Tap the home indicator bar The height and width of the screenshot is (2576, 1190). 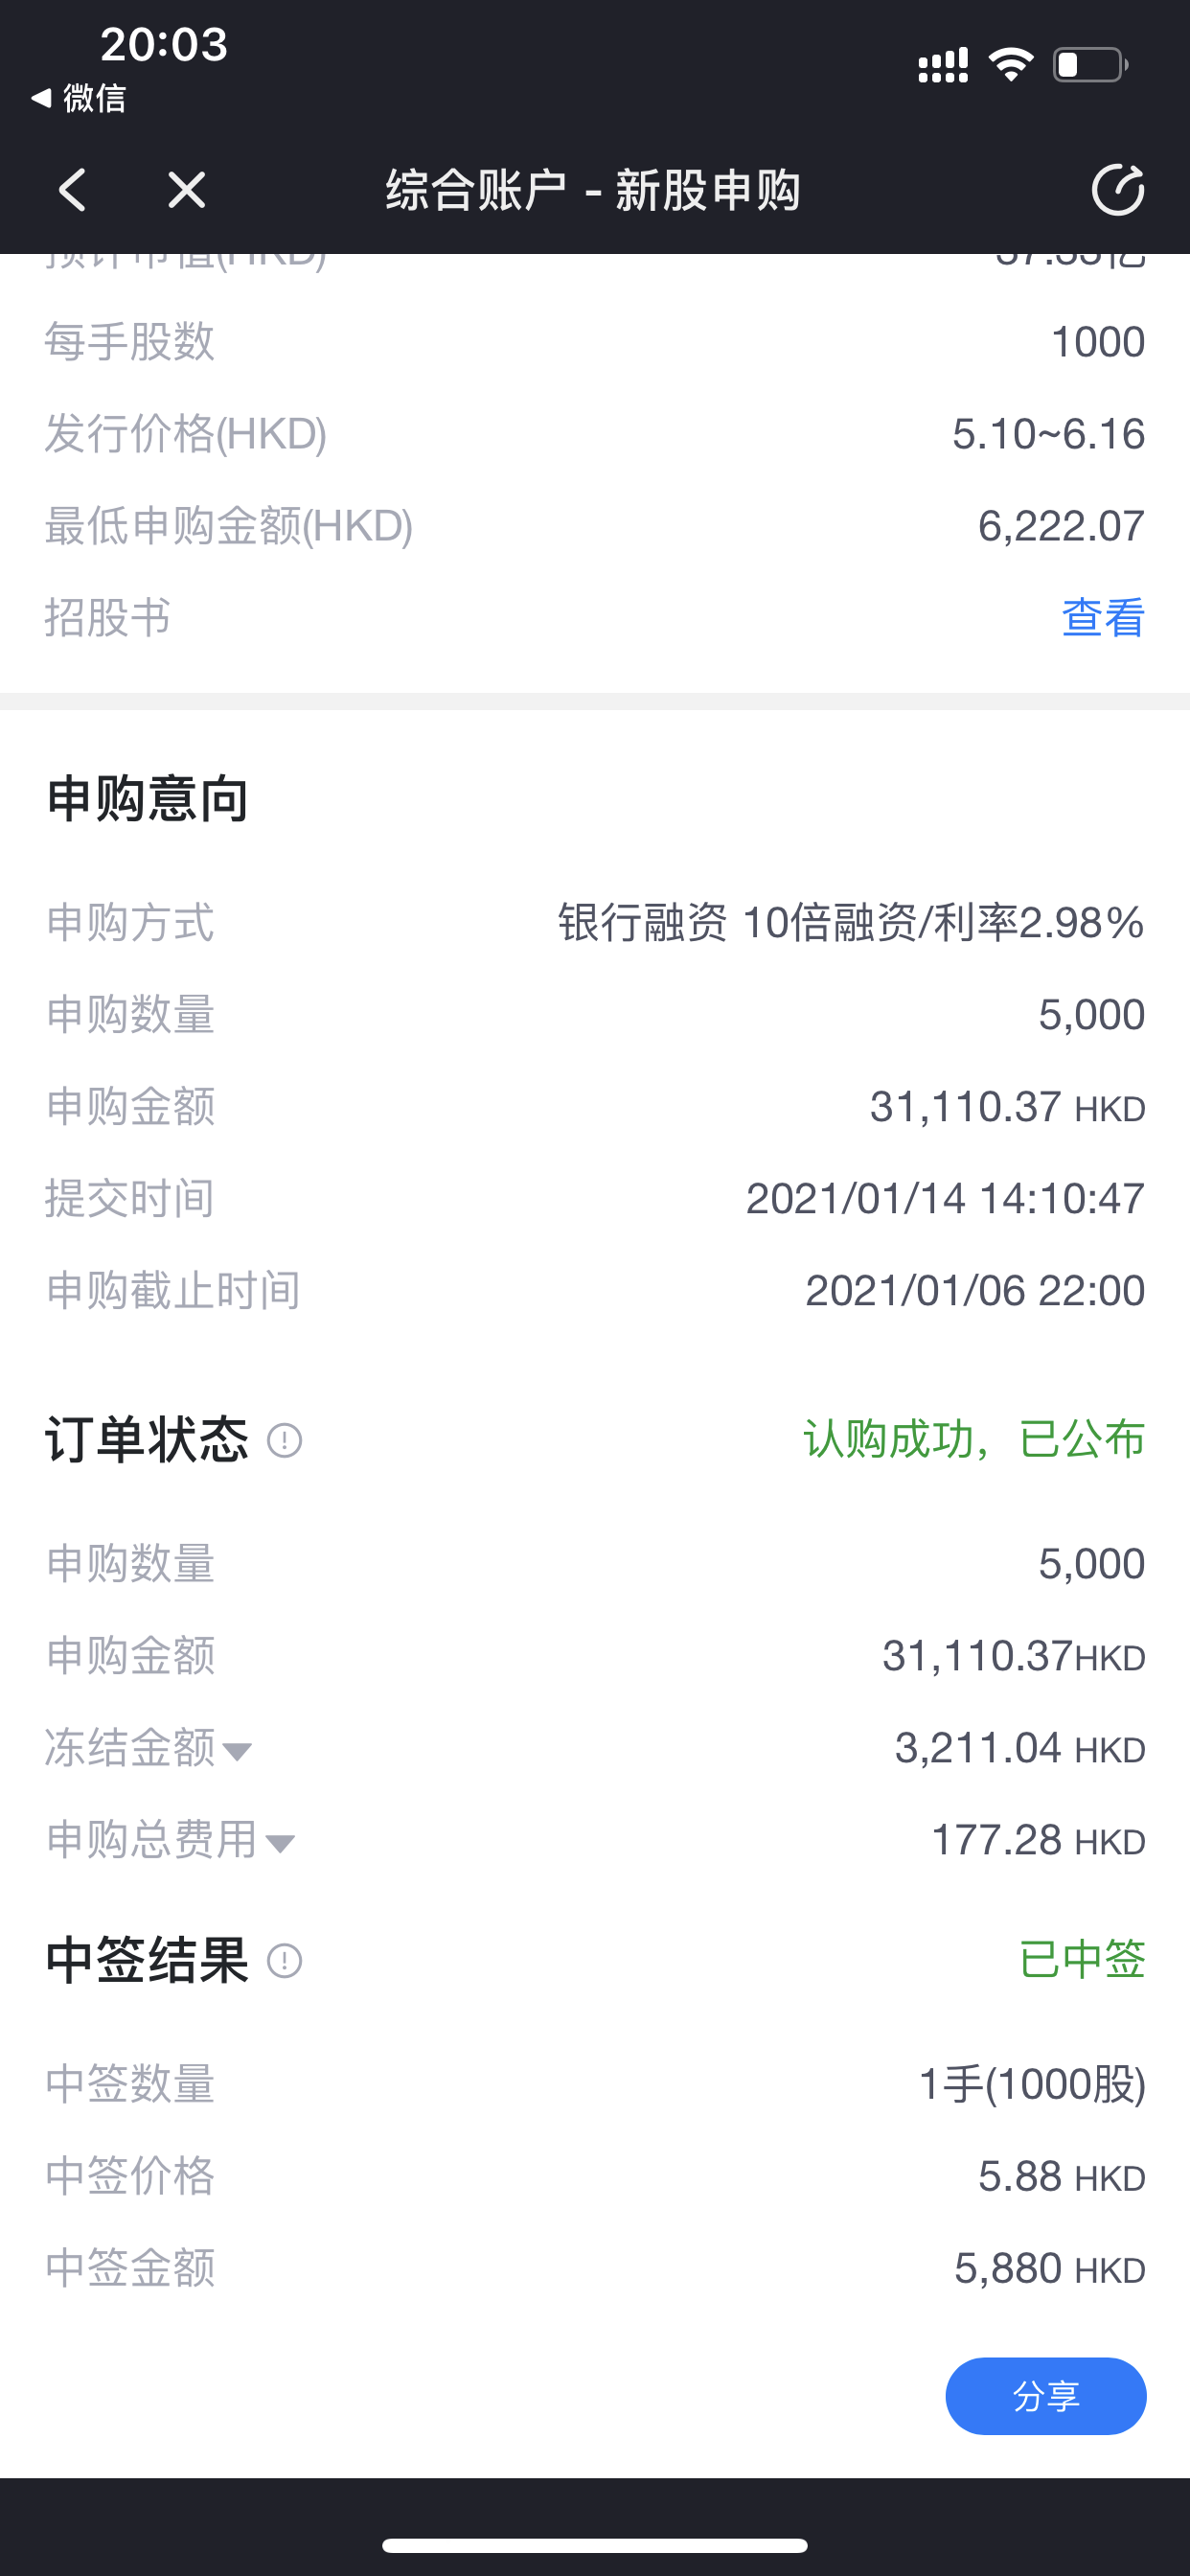tap(595, 2546)
